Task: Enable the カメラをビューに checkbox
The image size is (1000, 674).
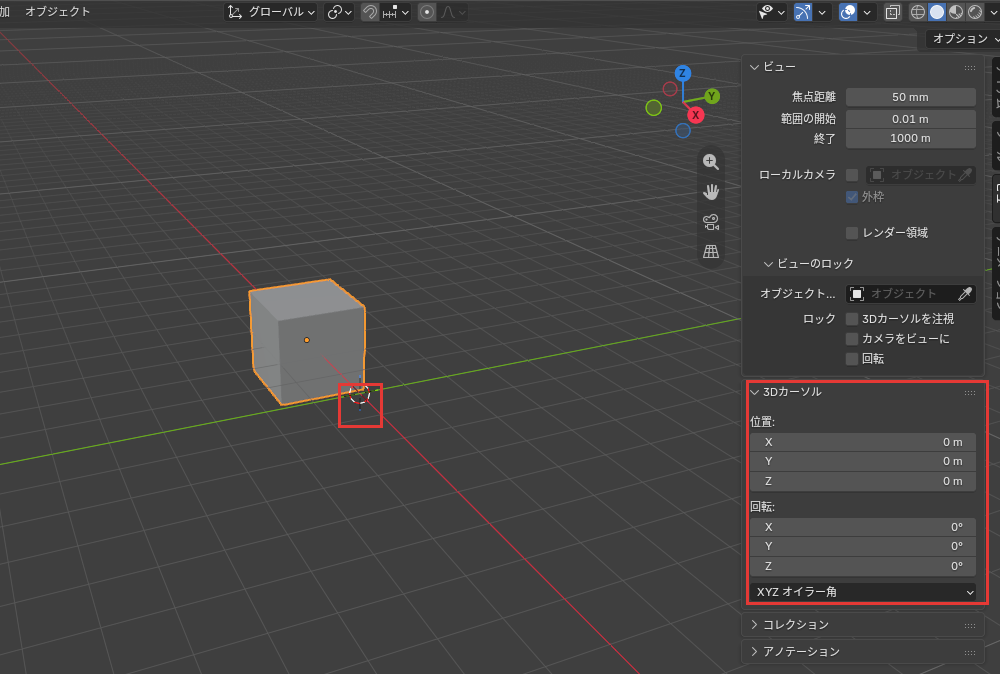Action: pyautogui.click(x=852, y=339)
